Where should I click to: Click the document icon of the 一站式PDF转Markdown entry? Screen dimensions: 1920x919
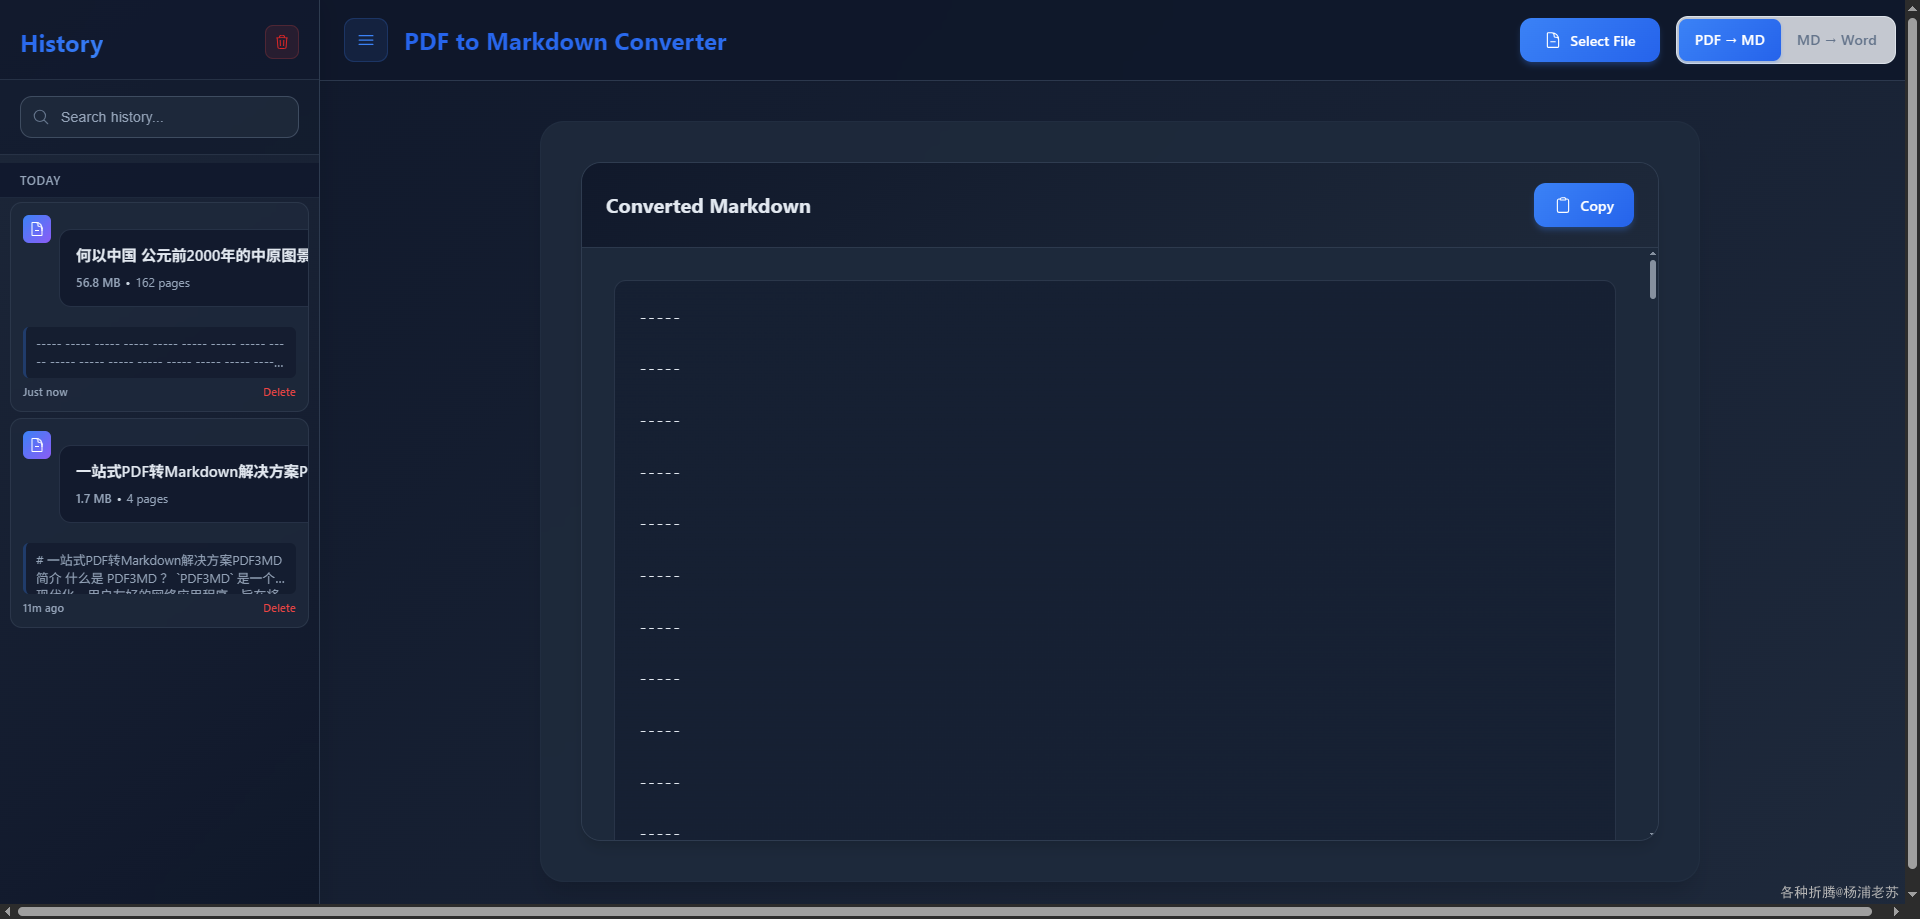click(x=37, y=445)
